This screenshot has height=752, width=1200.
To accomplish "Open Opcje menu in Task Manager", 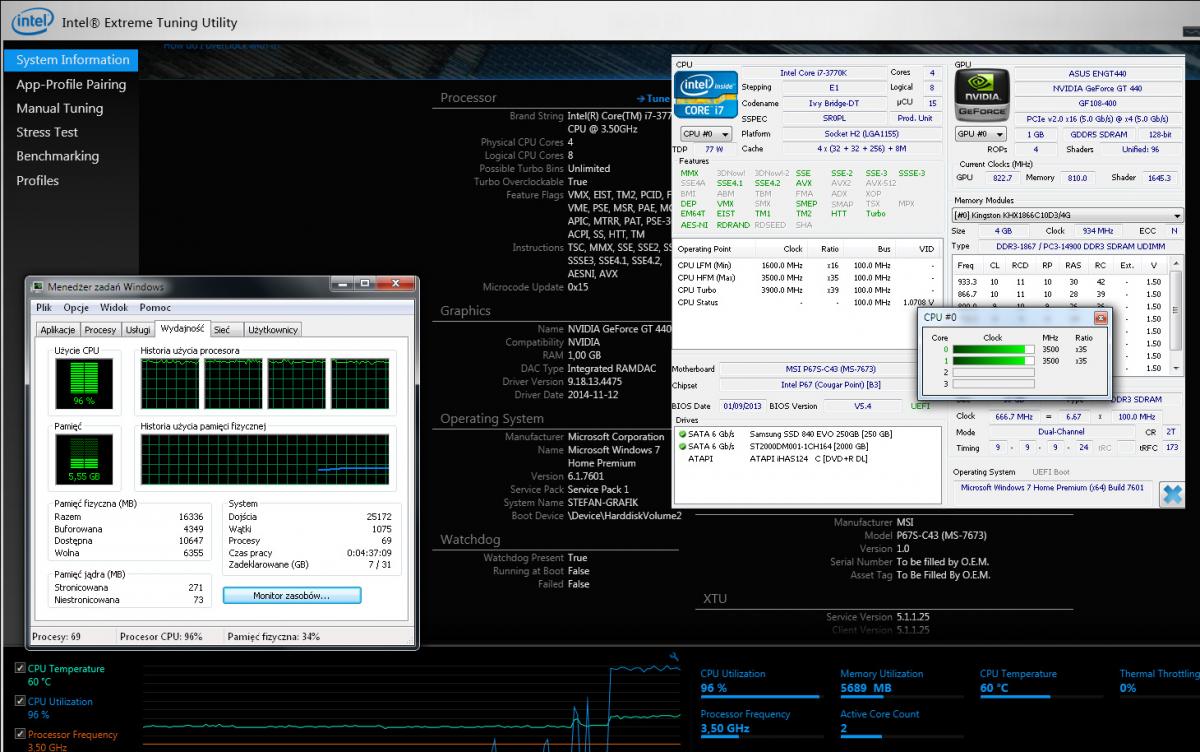I will pos(77,307).
